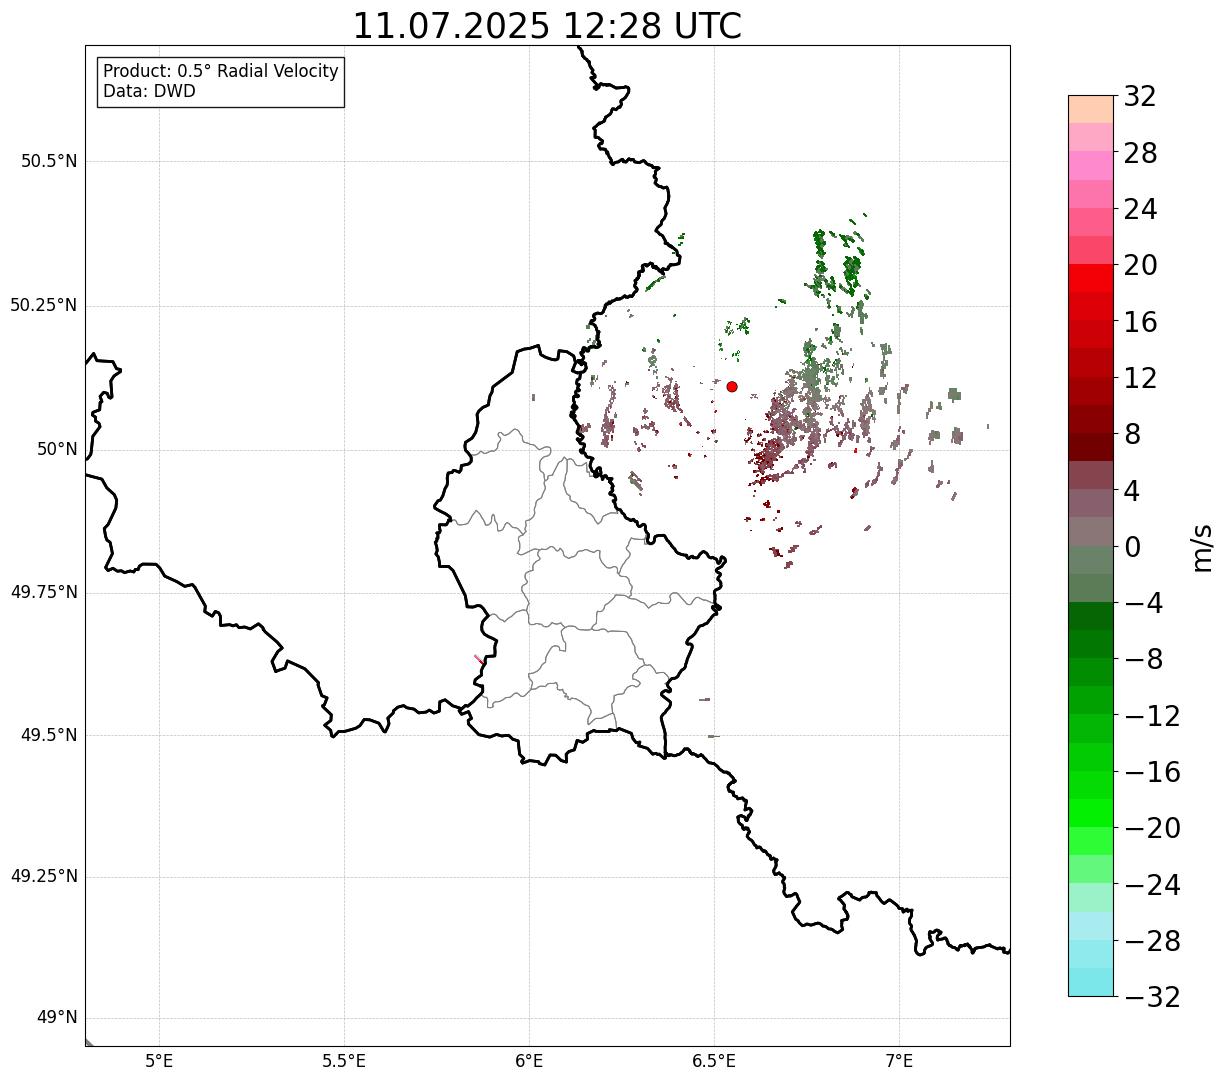The width and height of the screenshot is (1225, 1081).
Task: Click the colorbar tick label 20
Action: (1140, 265)
